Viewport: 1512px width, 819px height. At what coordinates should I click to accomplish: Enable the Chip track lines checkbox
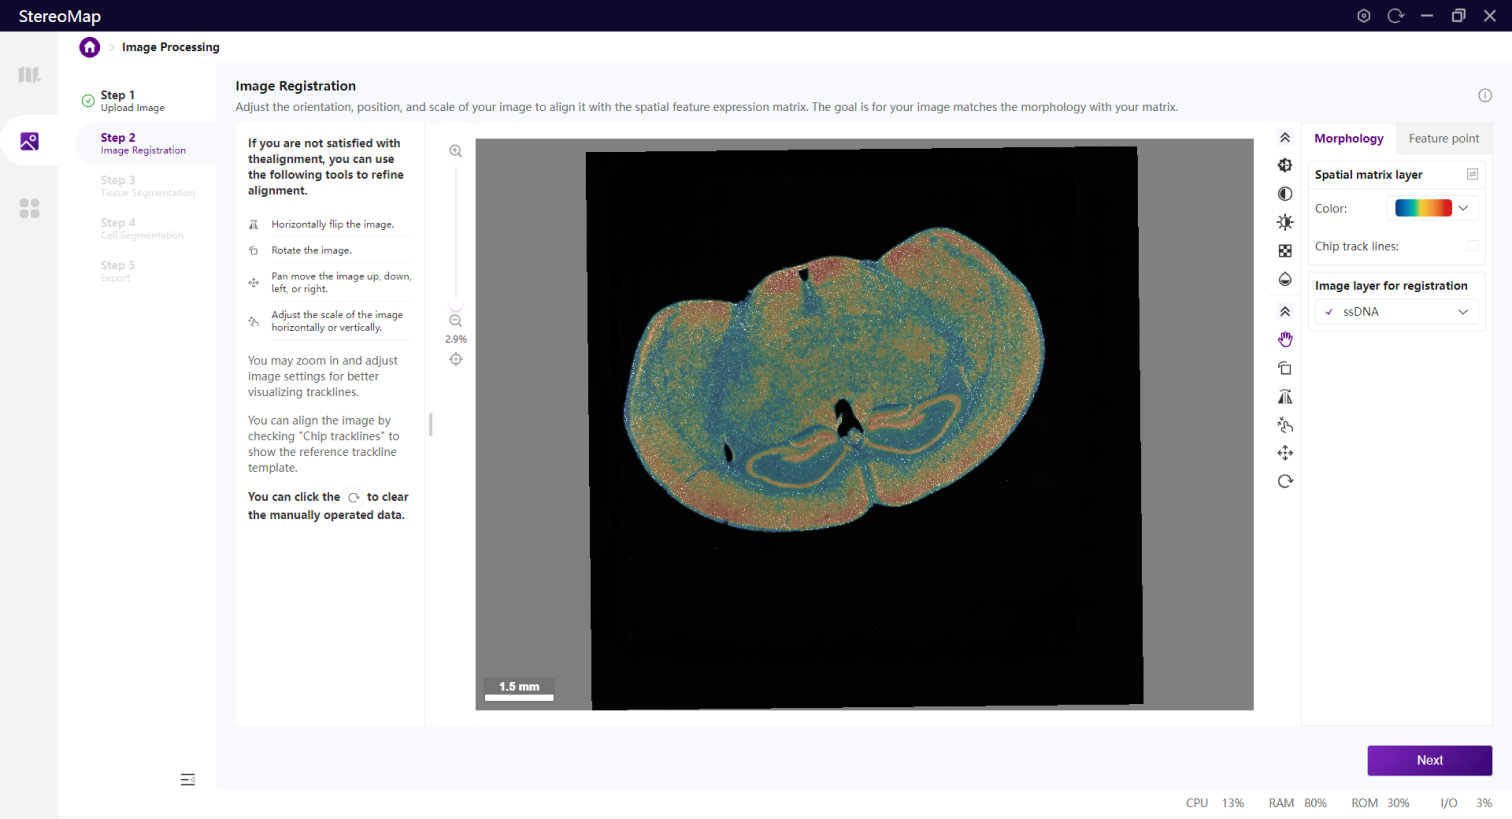1472,246
